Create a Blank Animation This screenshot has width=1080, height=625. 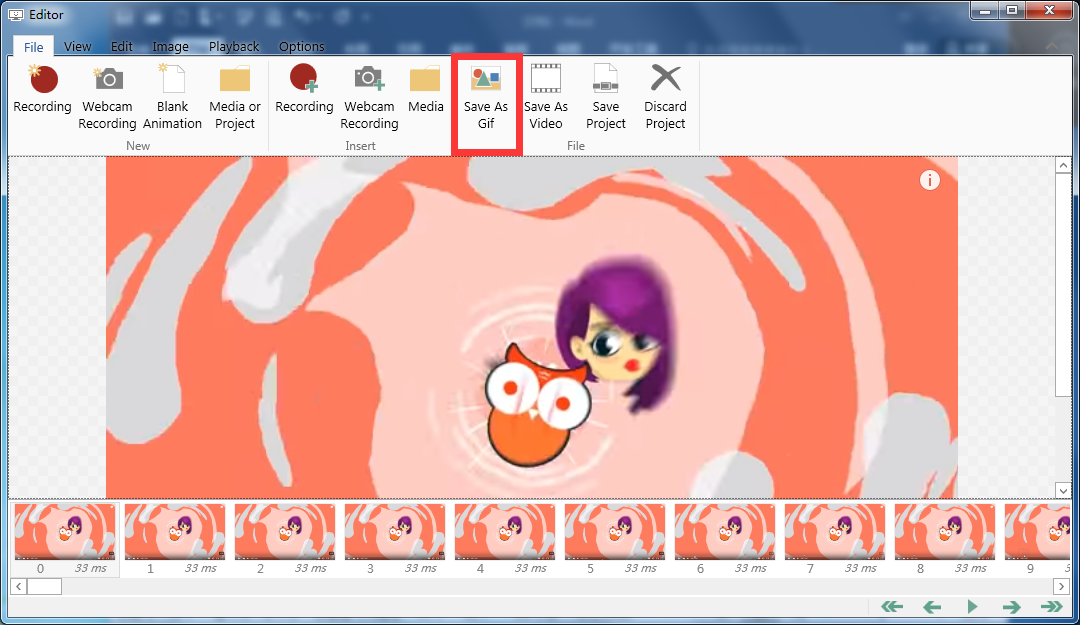tap(172, 80)
